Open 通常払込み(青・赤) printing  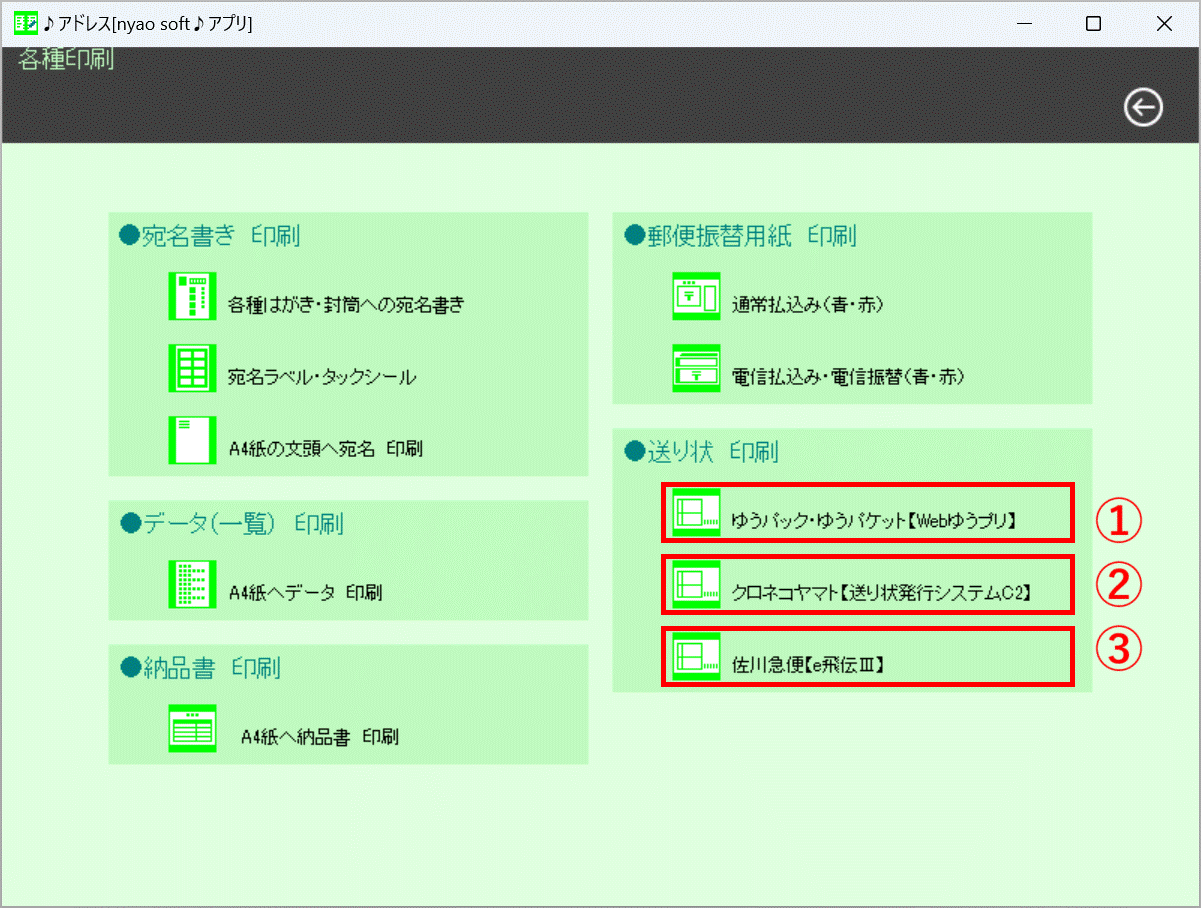[807, 305]
